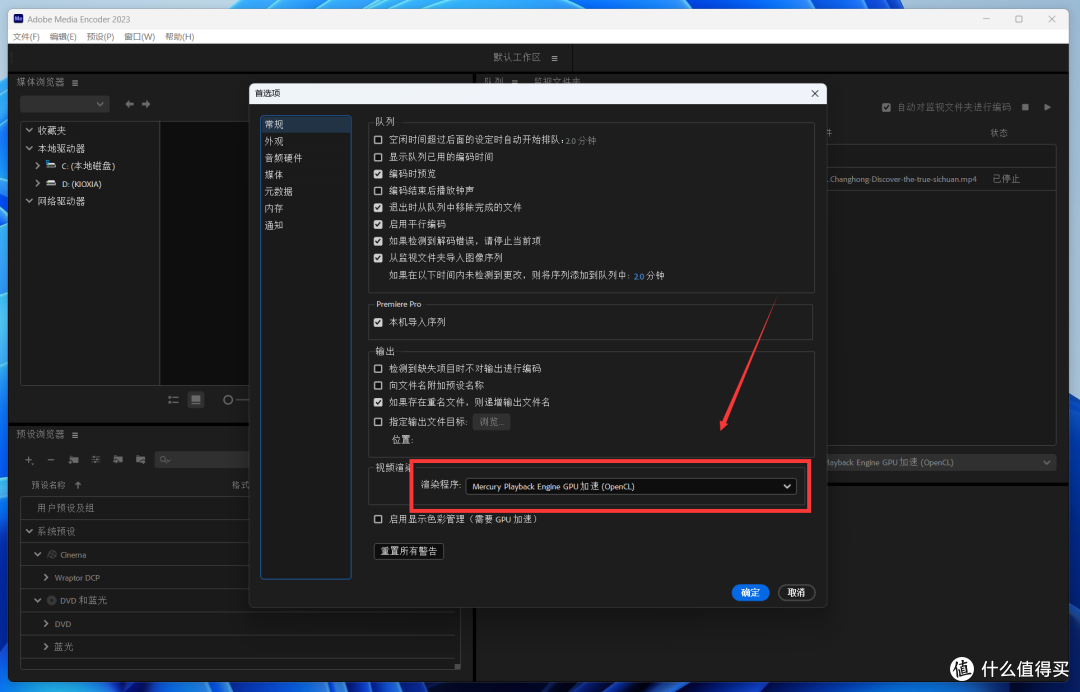Click the sort arrow beside 预设名称
The width and height of the screenshot is (1080, 692).
click(78, 485)
